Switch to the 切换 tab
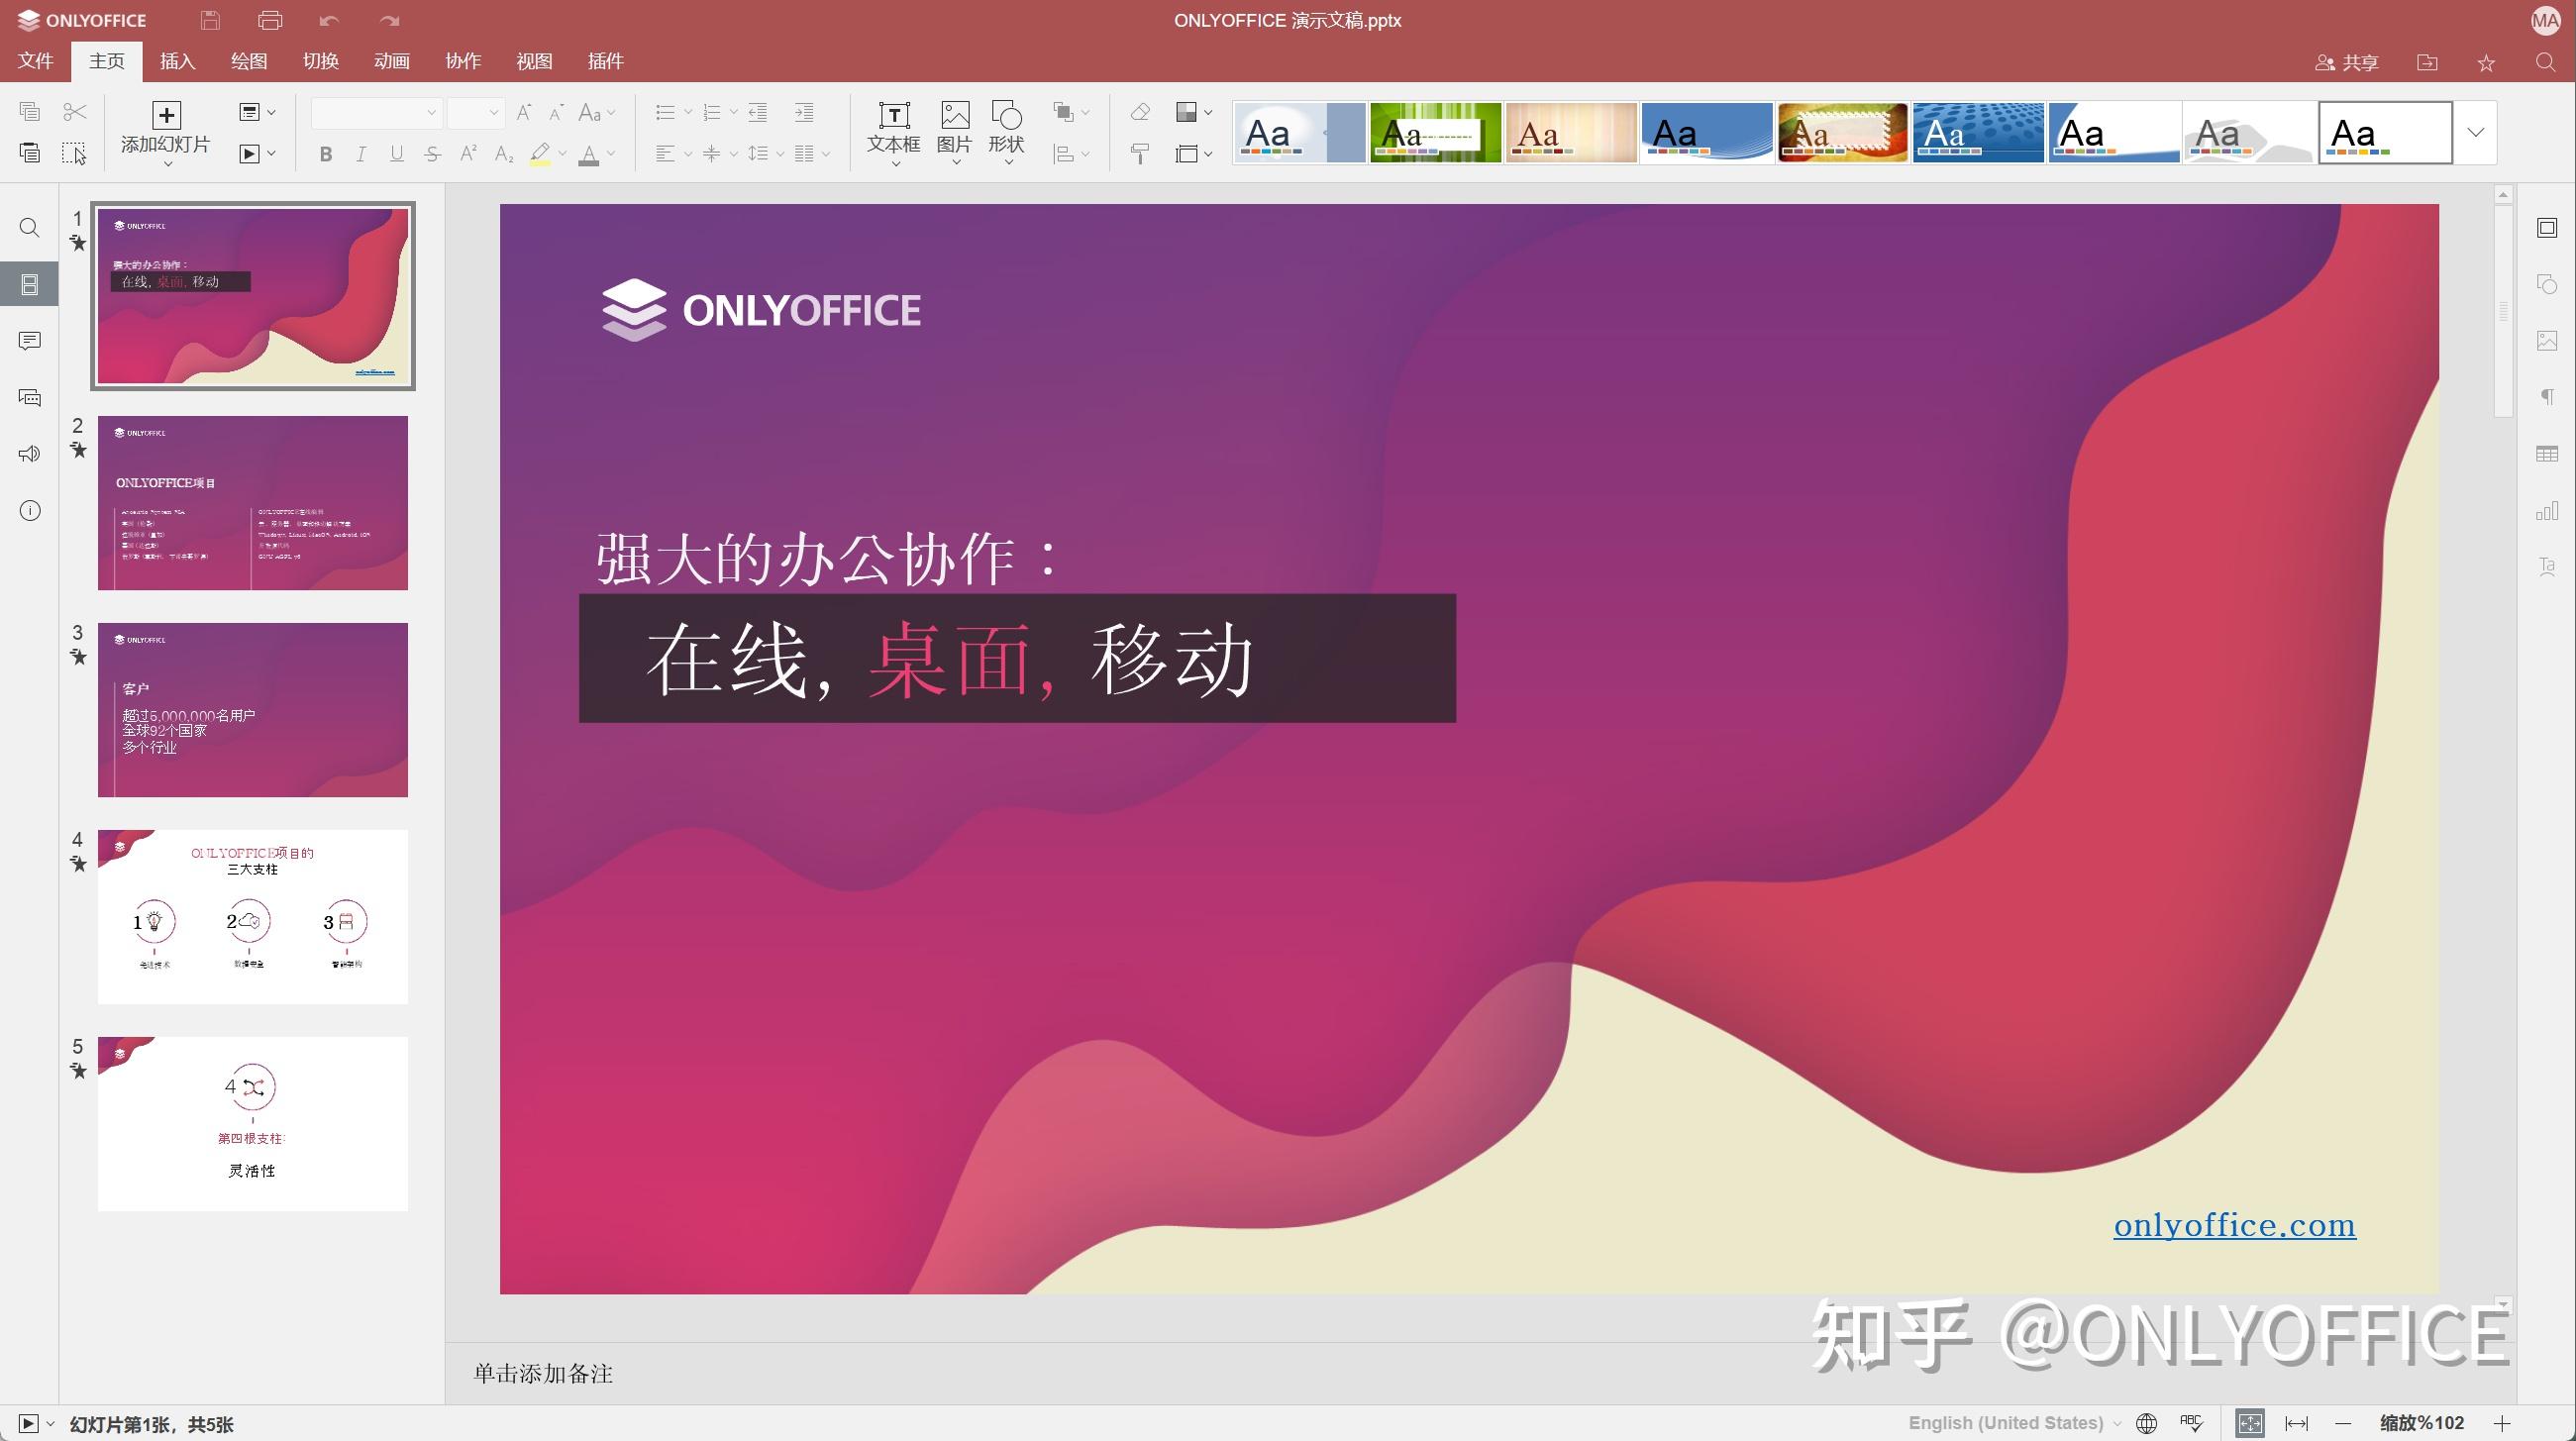 pos(321,61)
